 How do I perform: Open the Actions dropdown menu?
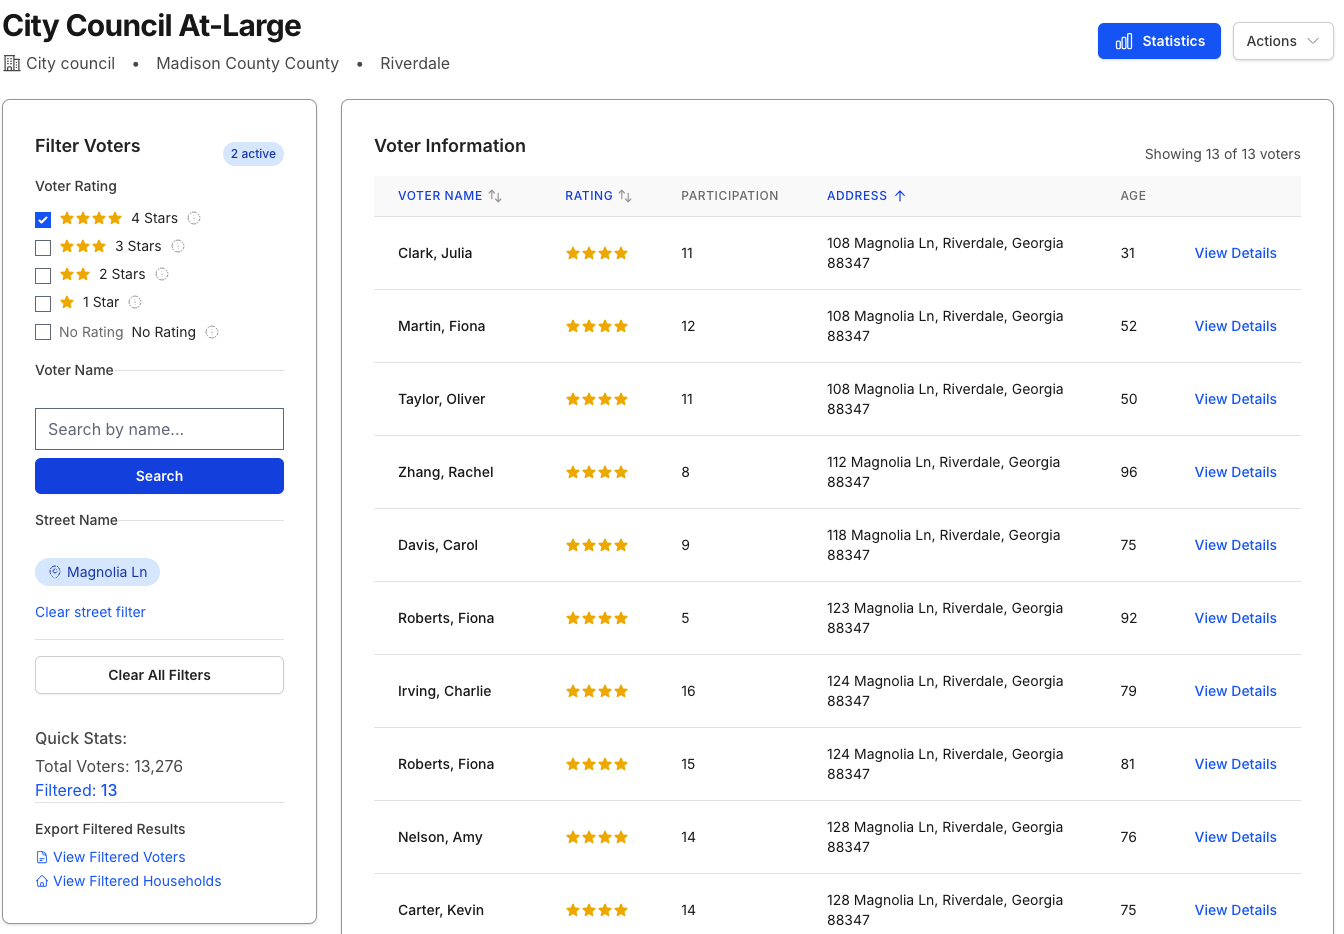[x=1283, y=41]
